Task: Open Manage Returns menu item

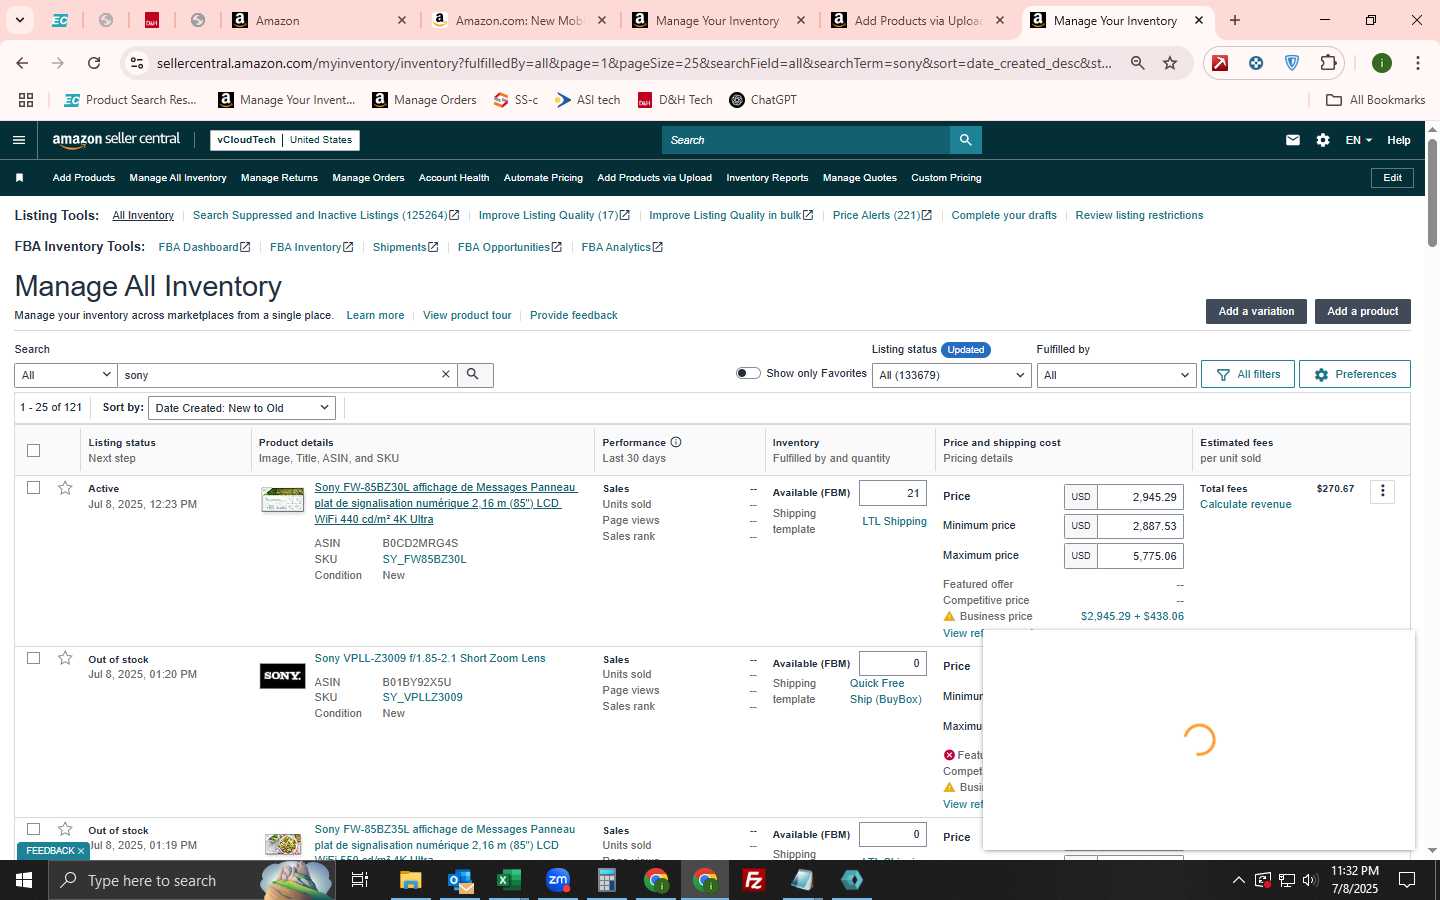Action: pyautogui.click(x=279, y=178)
